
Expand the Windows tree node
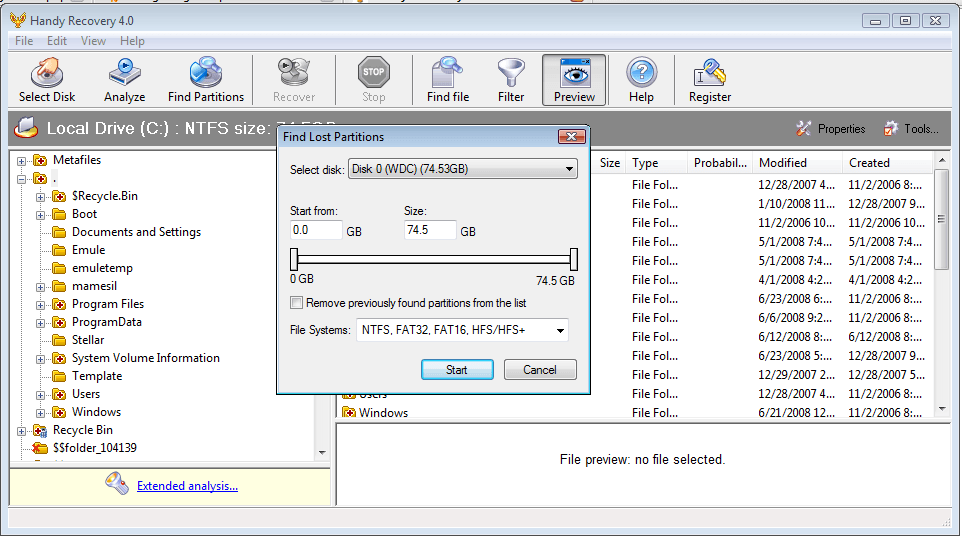coord(40,413)
